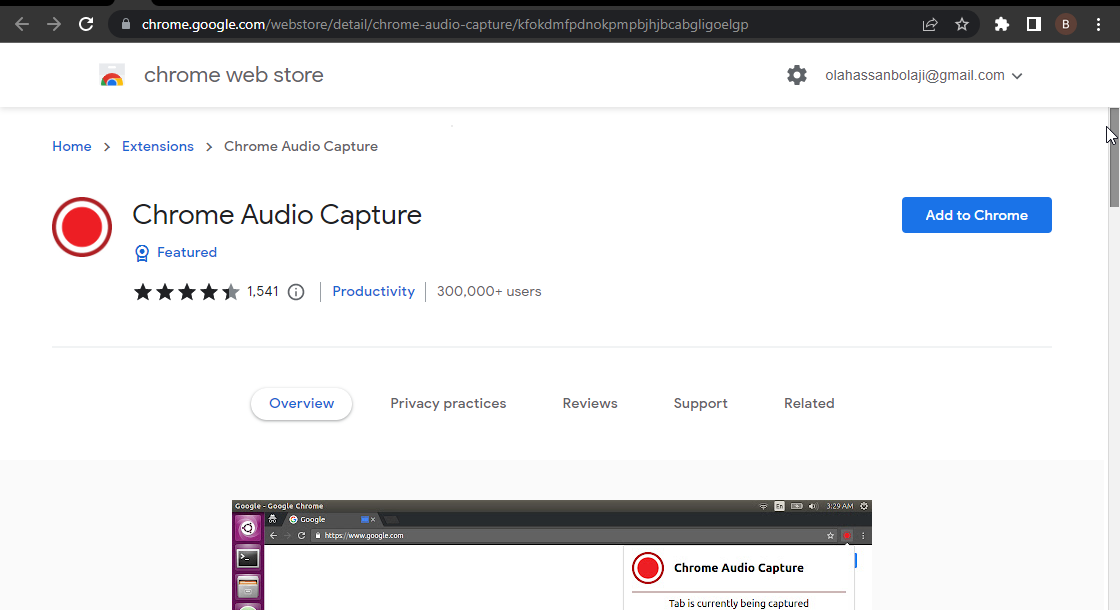Switch to the Overview tab
The height and width of the screenshot is (610, 1120).
pyautogui.click(x=301, y=404)
